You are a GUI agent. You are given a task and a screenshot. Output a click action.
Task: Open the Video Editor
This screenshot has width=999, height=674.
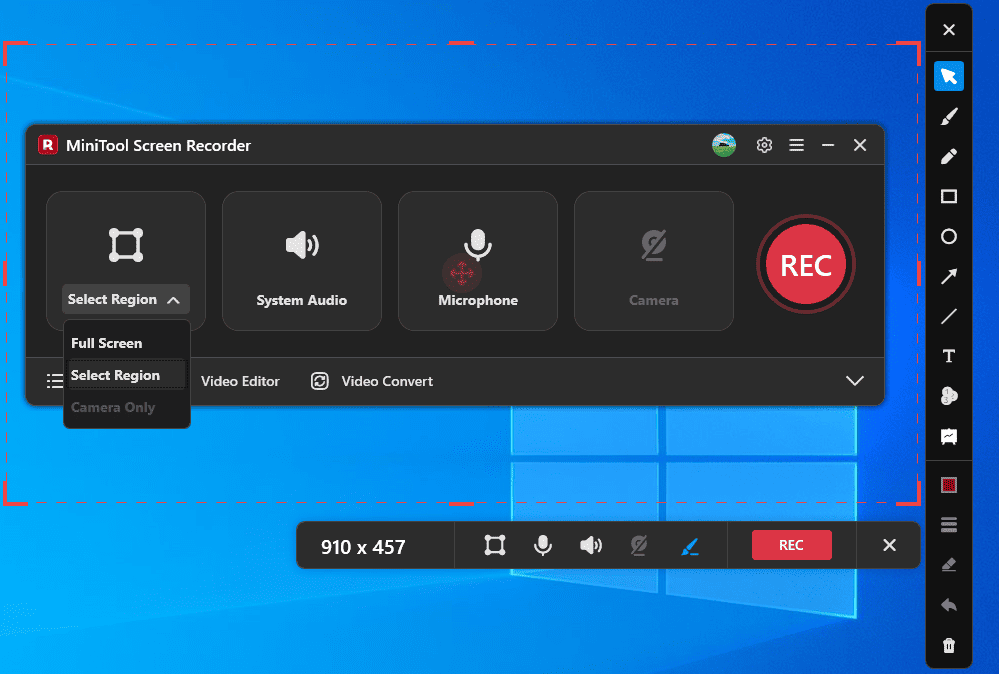[239, 381]
